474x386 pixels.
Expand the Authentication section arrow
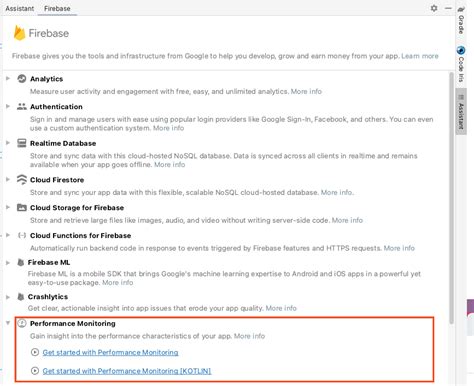8,106
